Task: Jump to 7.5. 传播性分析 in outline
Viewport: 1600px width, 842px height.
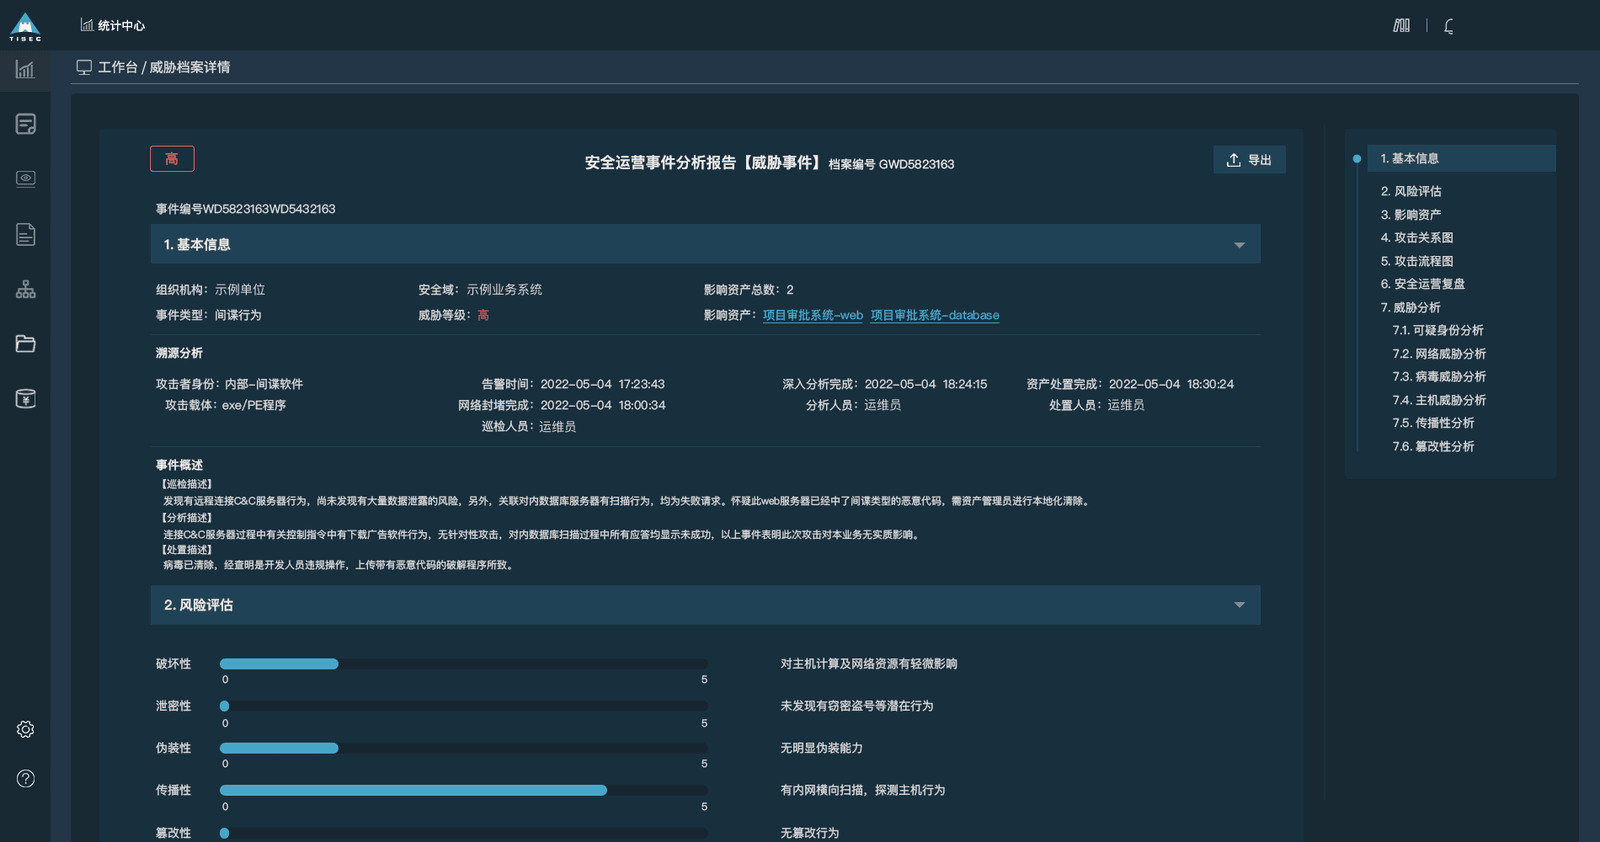Action: click(x=1433, y=423)
